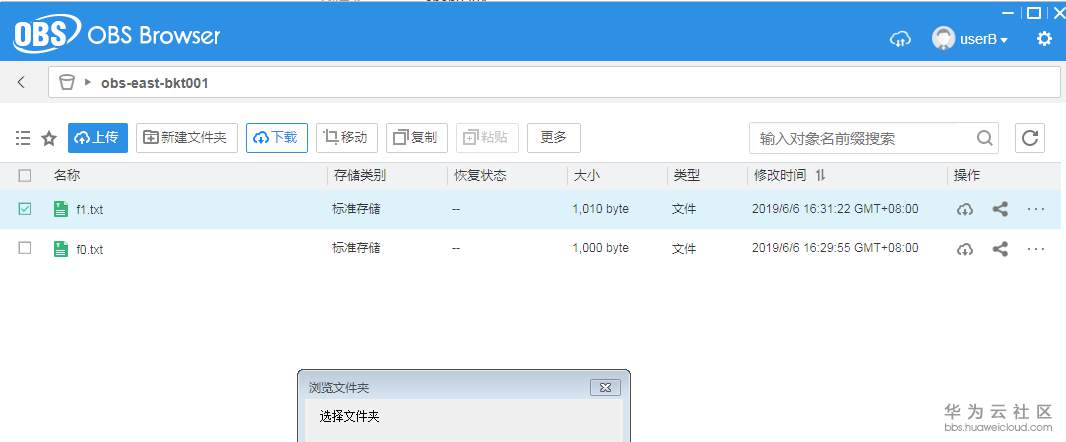Click the 1,010 byte size cell

click(600, 209)
